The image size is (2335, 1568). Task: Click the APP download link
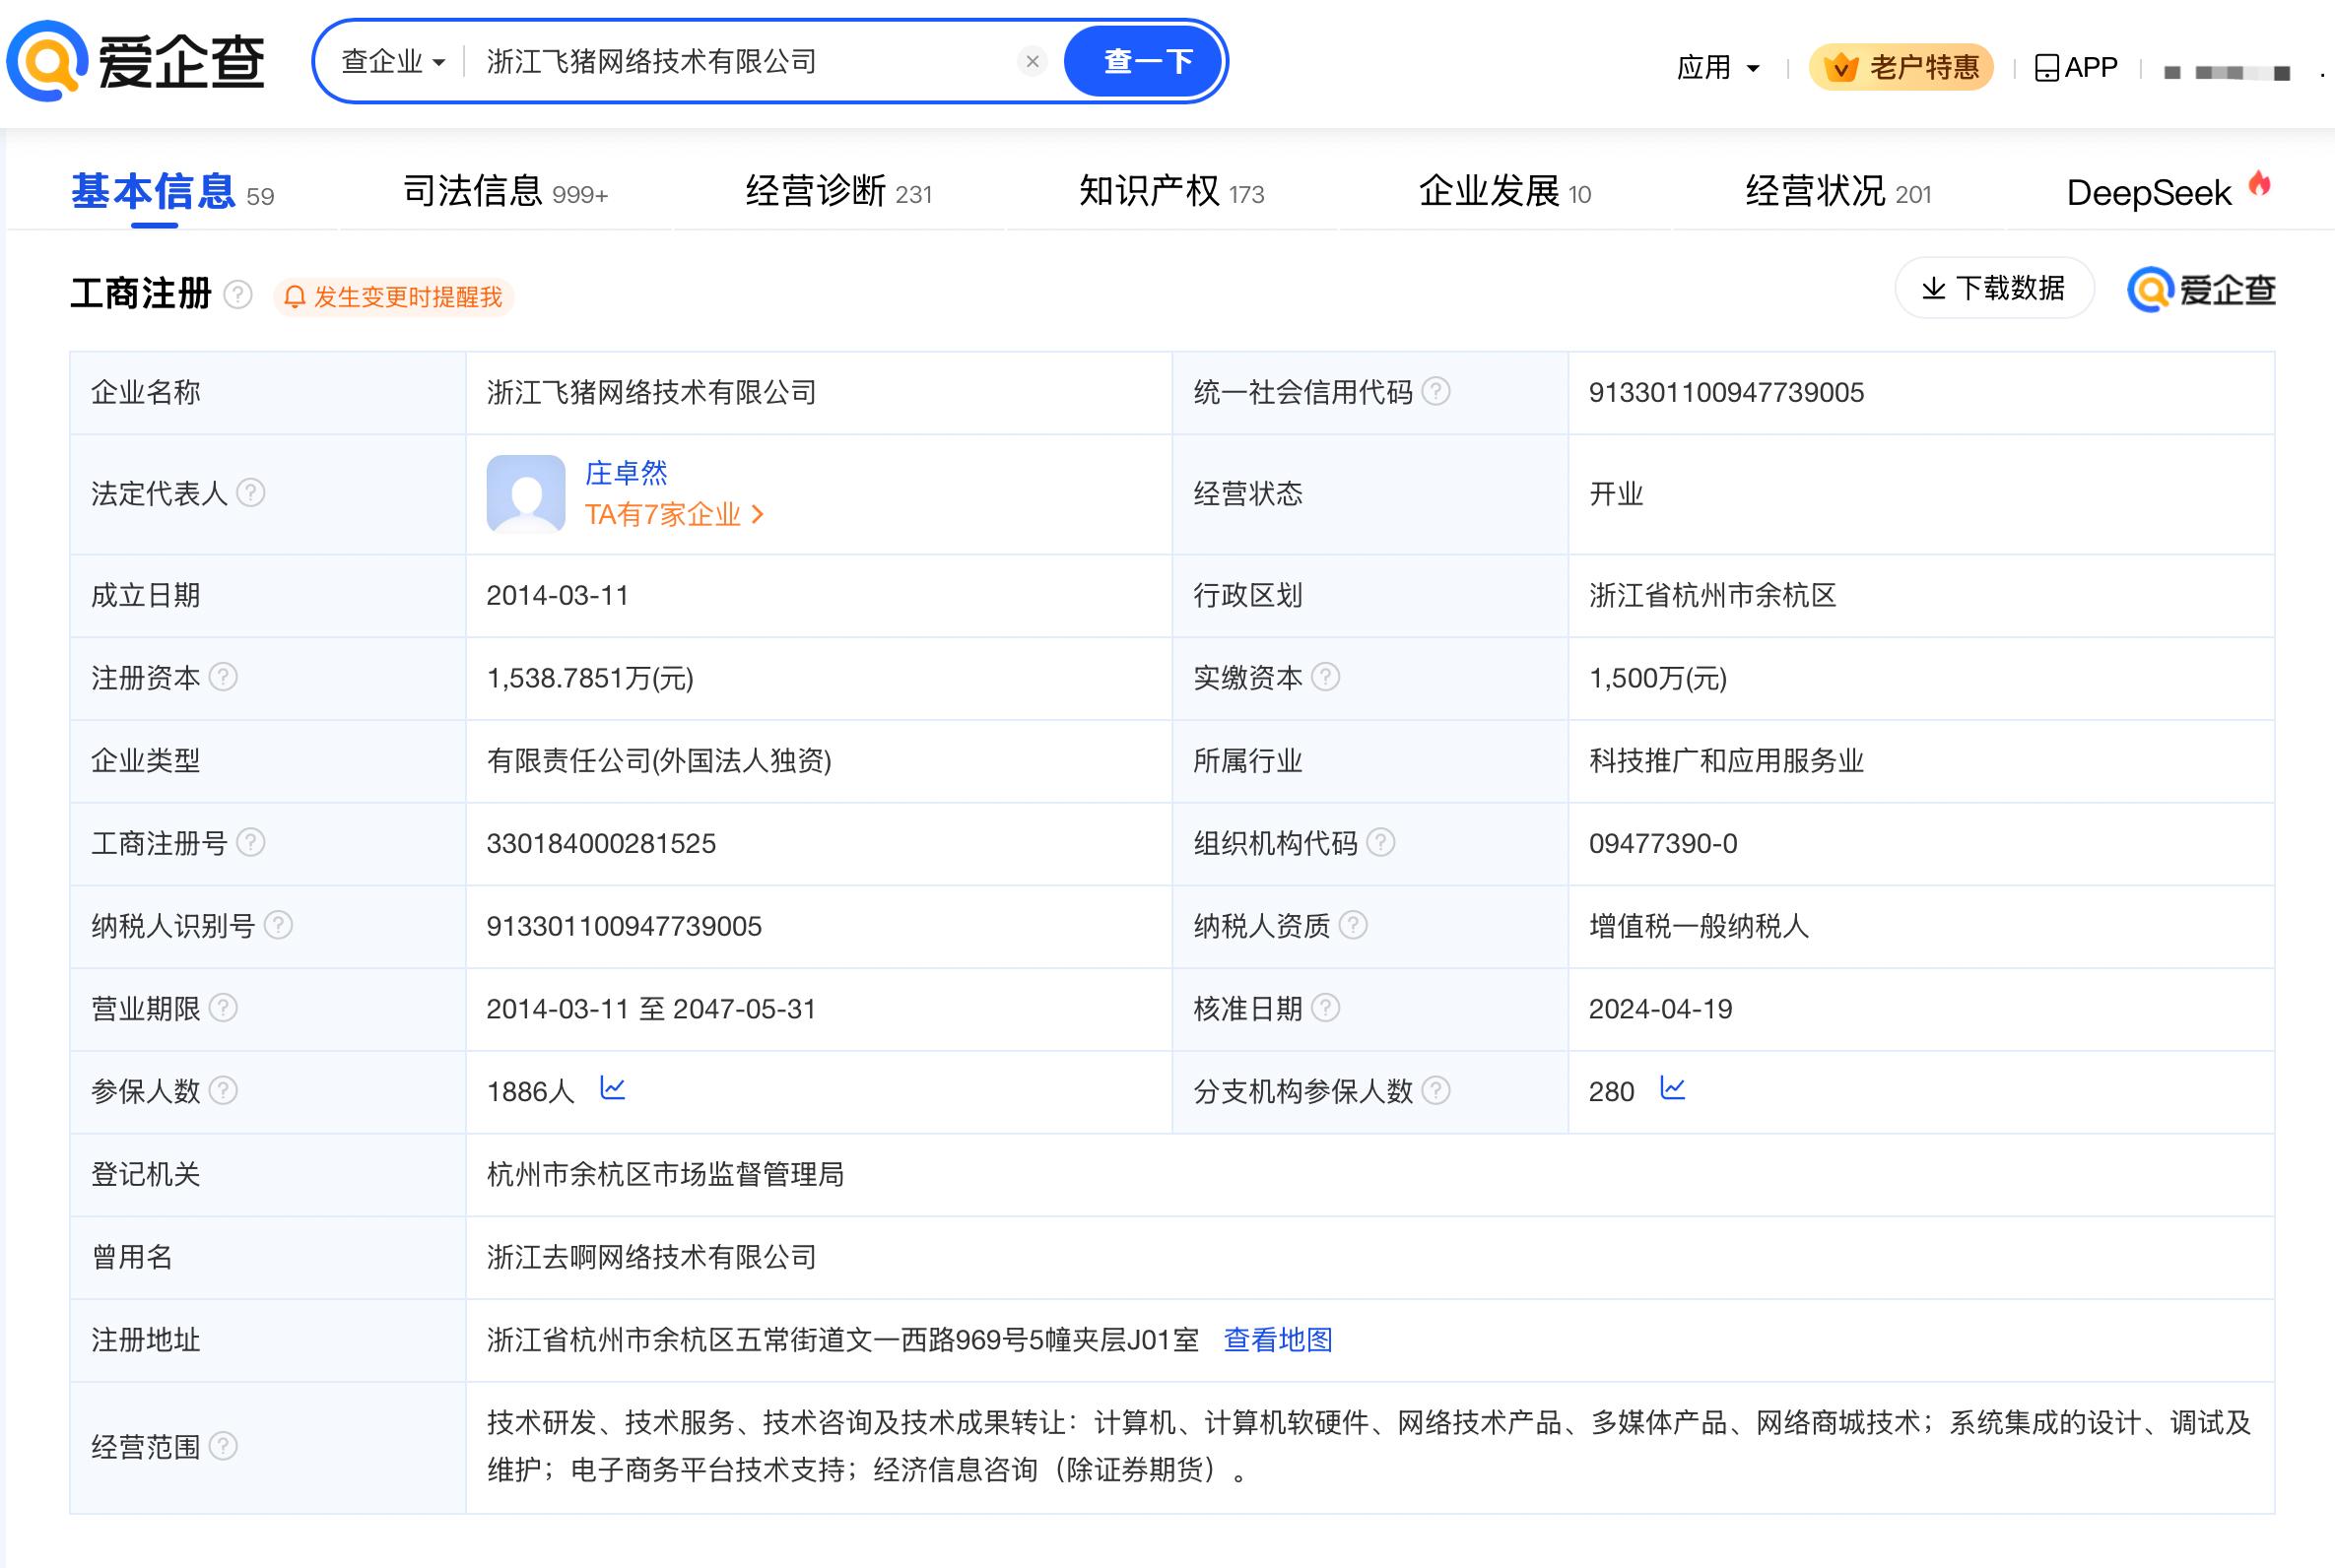[x=2076, y=67]
